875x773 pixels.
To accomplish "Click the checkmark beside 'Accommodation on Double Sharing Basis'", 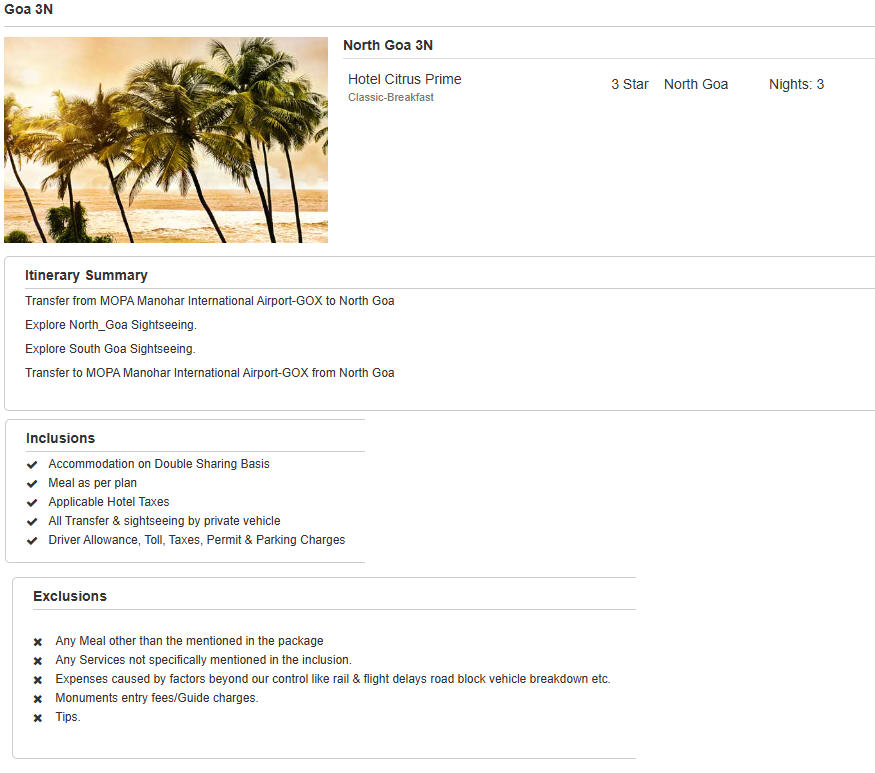I will point(32,464).
